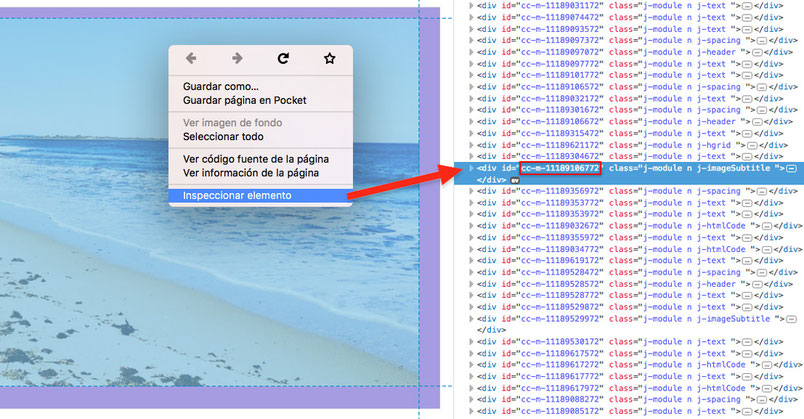Open Ver código fuente de la página
Image resolution: width=804 pixels, height=419 pixels.
pos(256,159)
